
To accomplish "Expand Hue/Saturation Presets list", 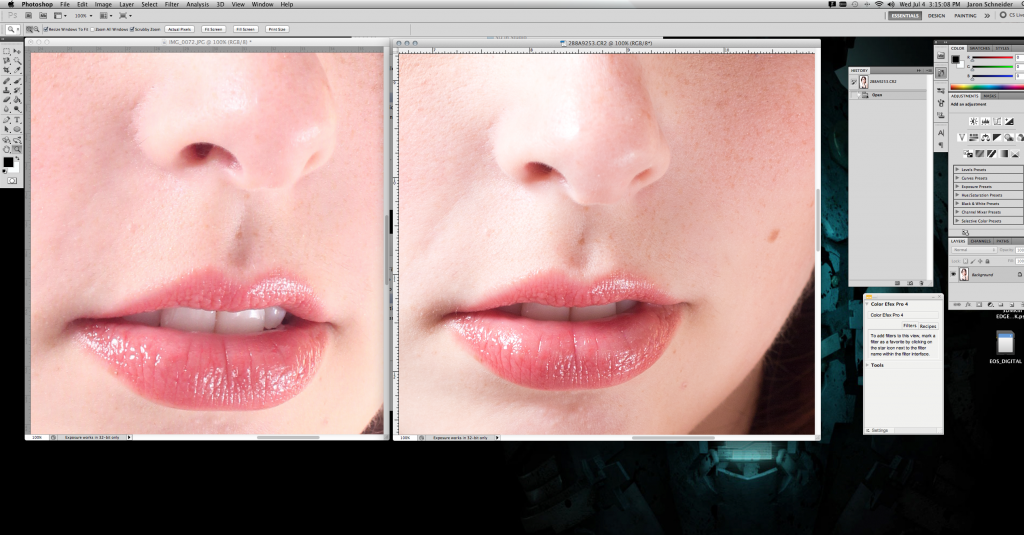I will point(957,195).
